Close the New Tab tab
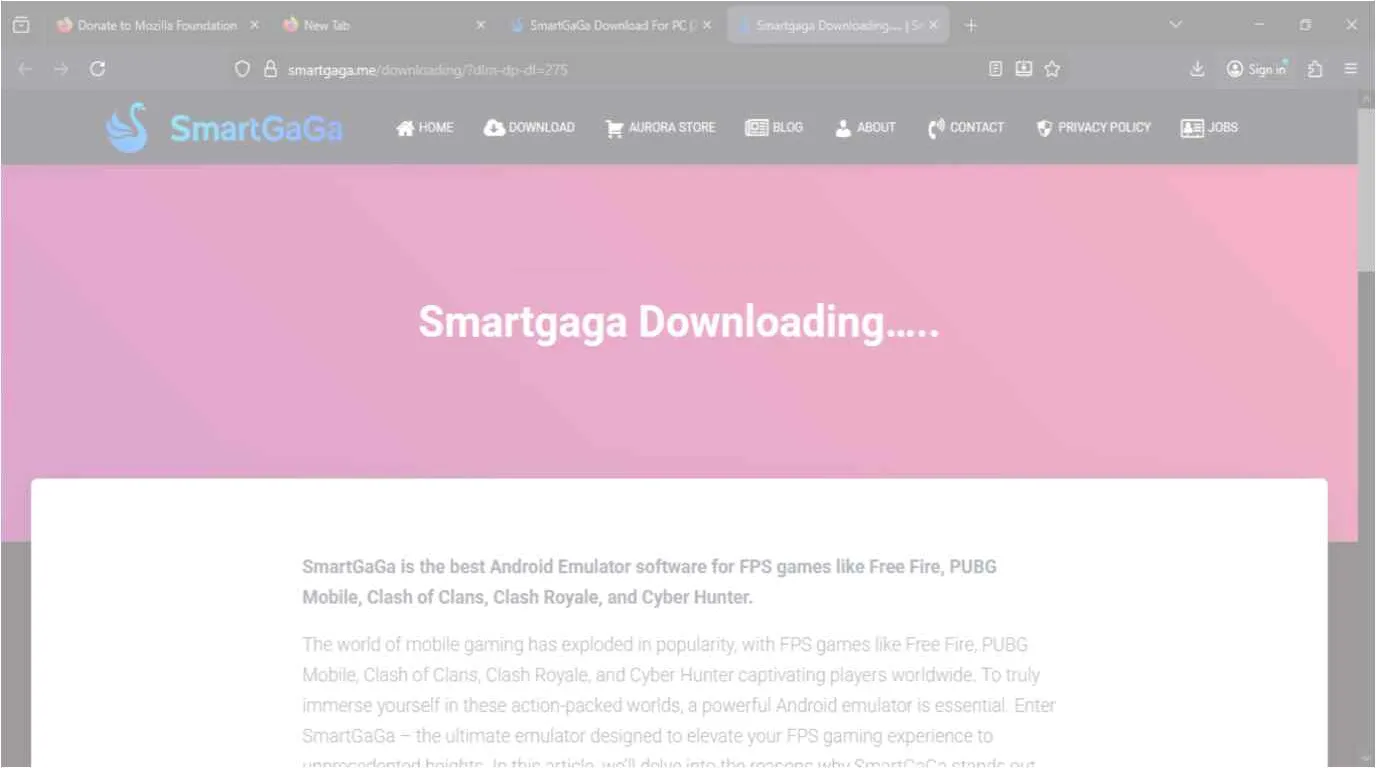This screenshot has height=768, width=1376. click(480, 26)
